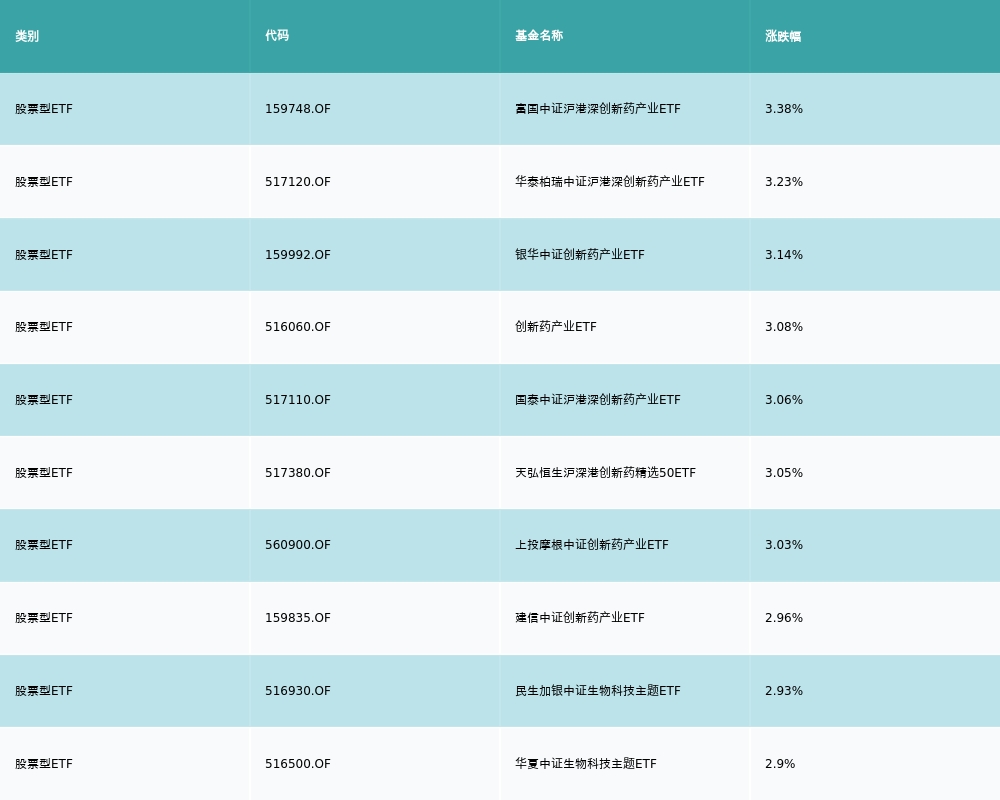Viewport: 1000px width, 800px height.
Task: Click the 3.14% change value
Action: [x=784, y=255]
